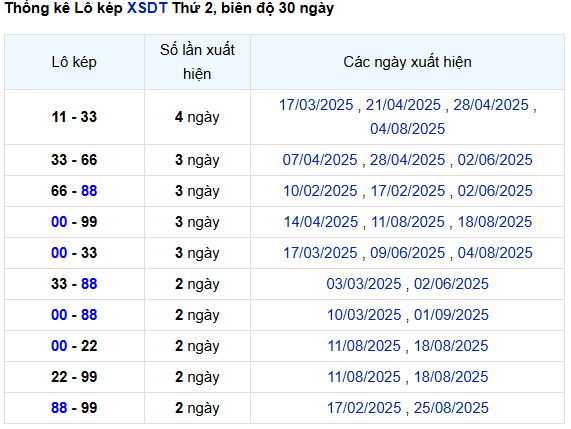Click the 'Các ngày xuất hiện' column header

407,62
